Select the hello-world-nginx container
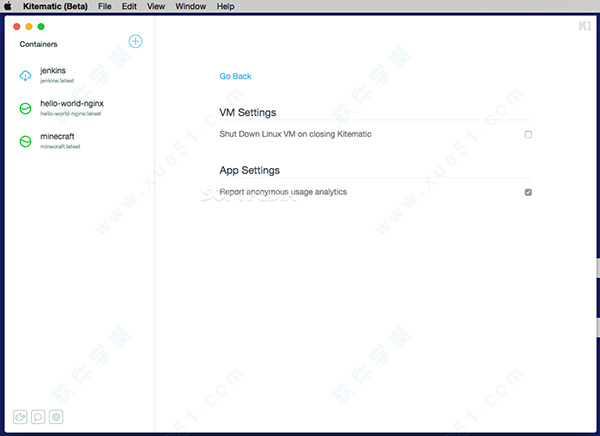Image resolution: width=600 pixels, height=436 pixels. [78, 108]
